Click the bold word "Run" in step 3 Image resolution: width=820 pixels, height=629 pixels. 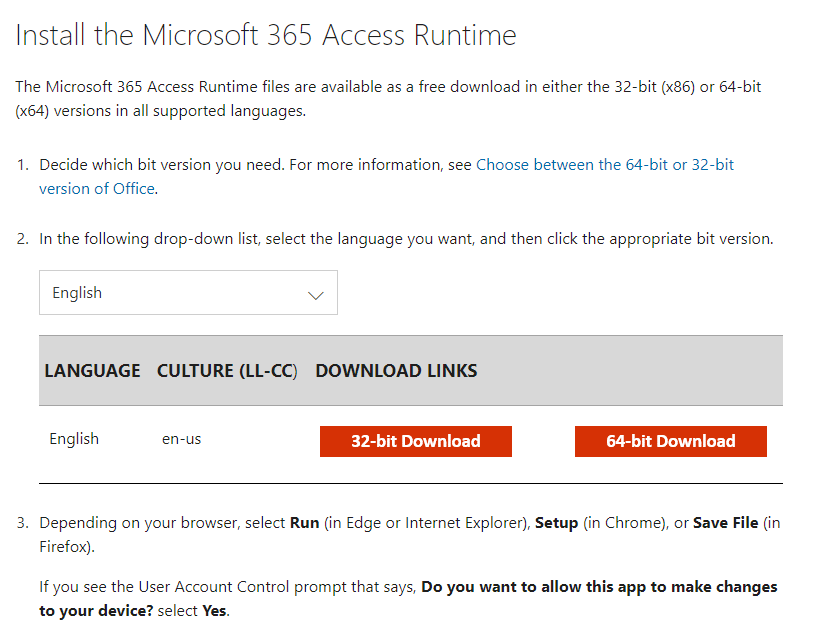pos(304,523)
